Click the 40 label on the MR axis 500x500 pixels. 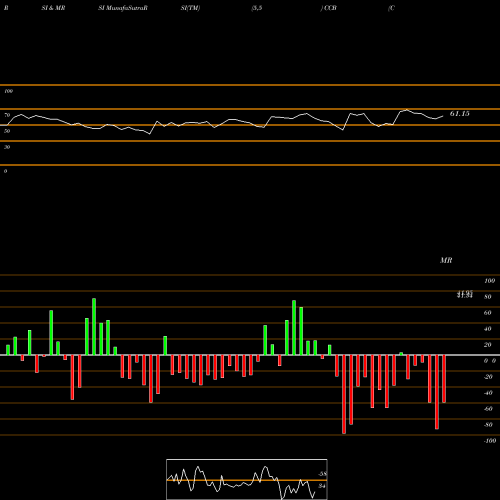pos(488,329)
